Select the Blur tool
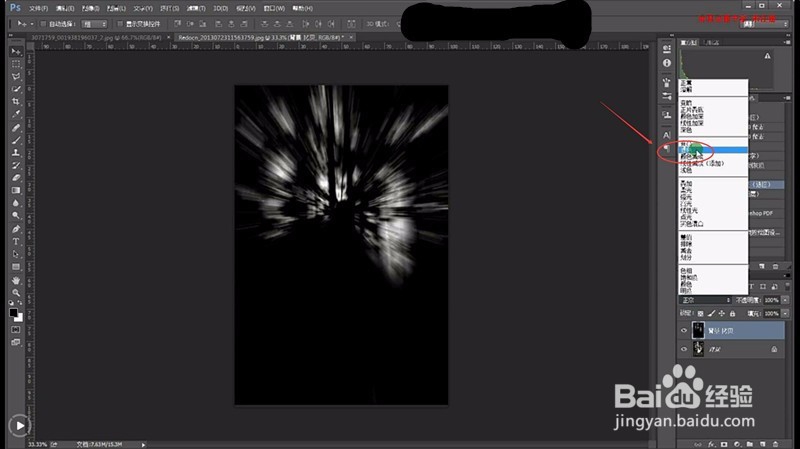Viewport: 800px width, 449px height. pos(16,203)
